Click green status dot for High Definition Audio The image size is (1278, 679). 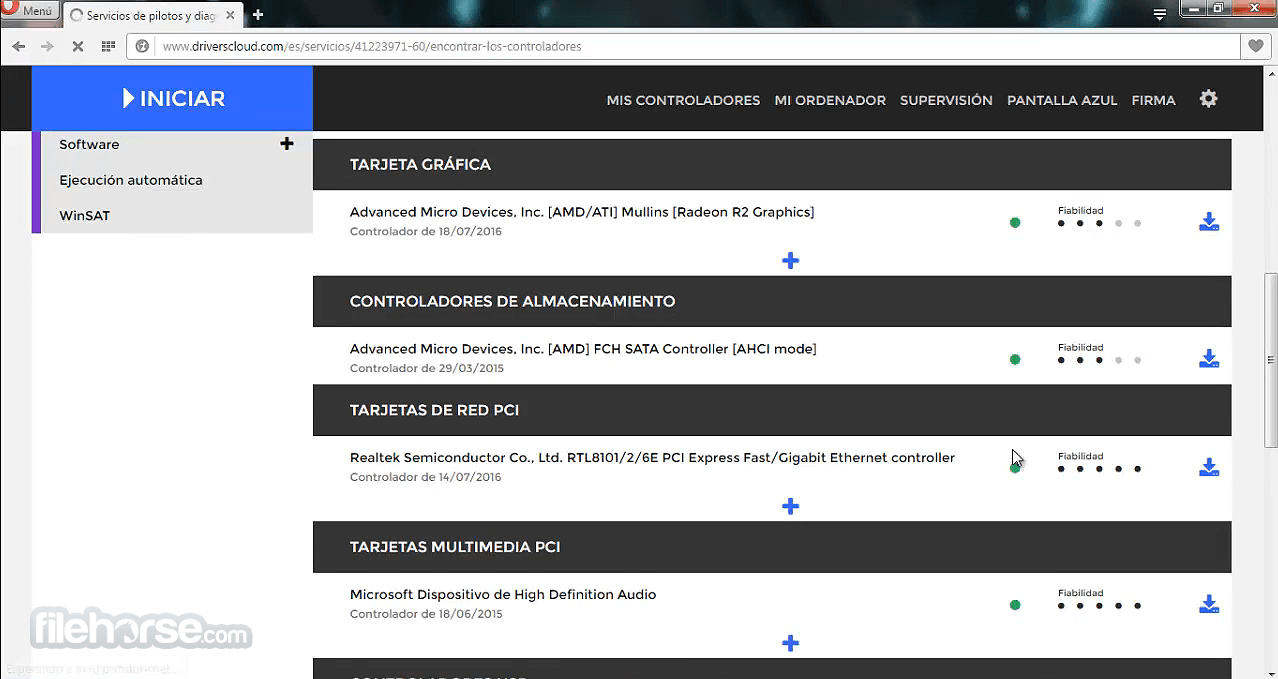click(1015, 605)
